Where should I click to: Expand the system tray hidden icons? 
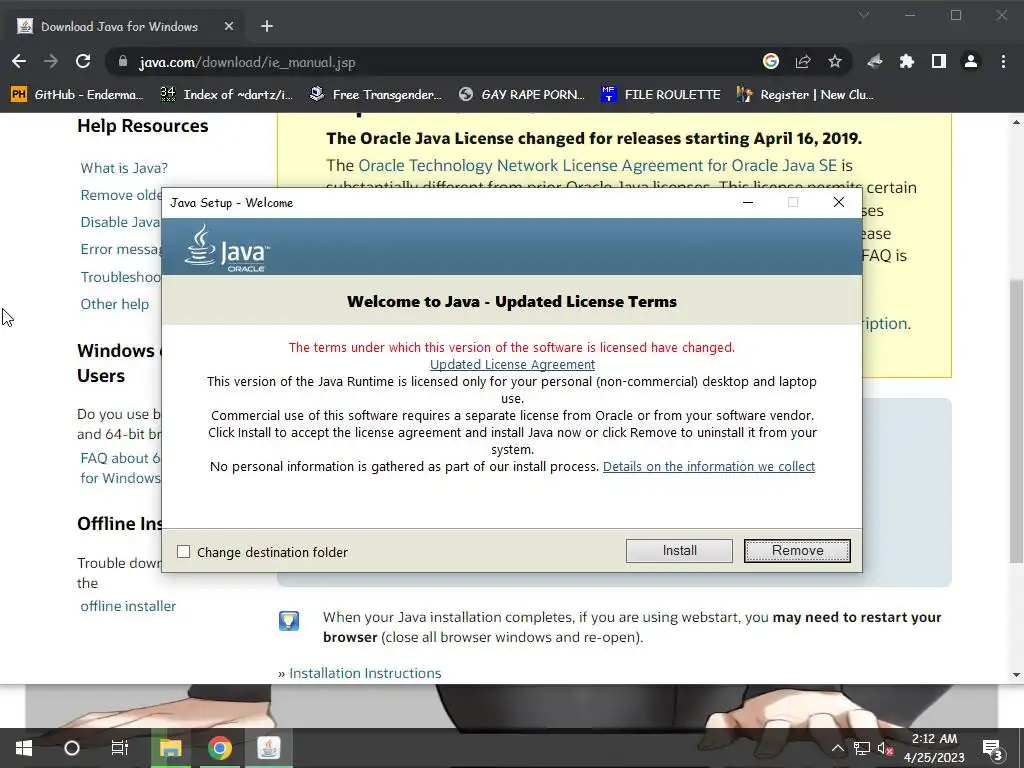click(837, 748)
